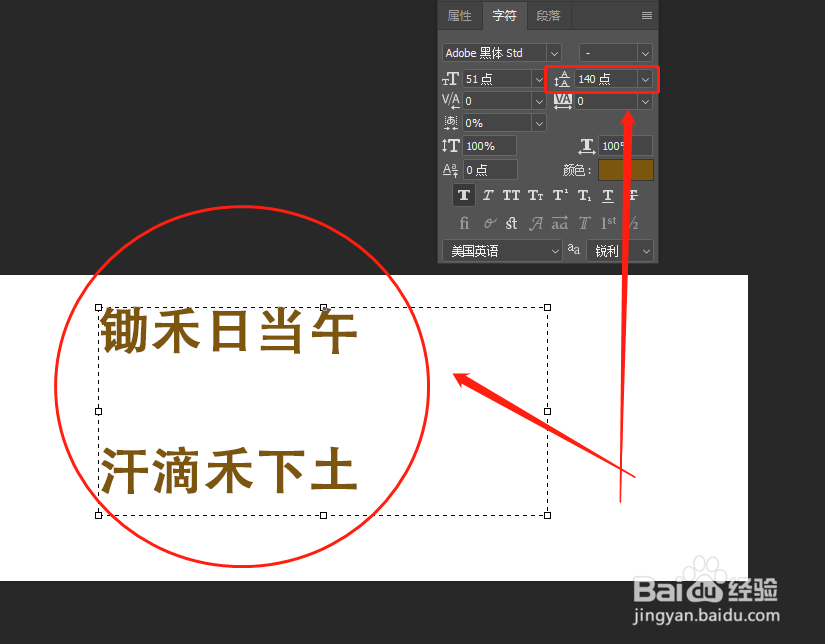The image size is (825, 644).
Task: Toggle Superscript style
Action: coord(560,195)
